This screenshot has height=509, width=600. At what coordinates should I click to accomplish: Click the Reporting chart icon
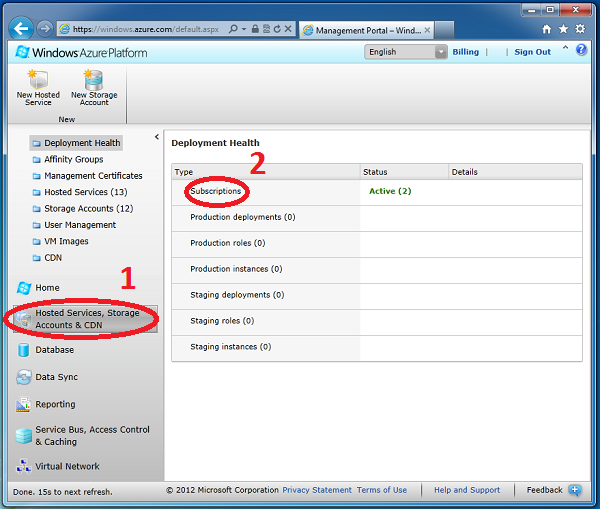(23, 405)
